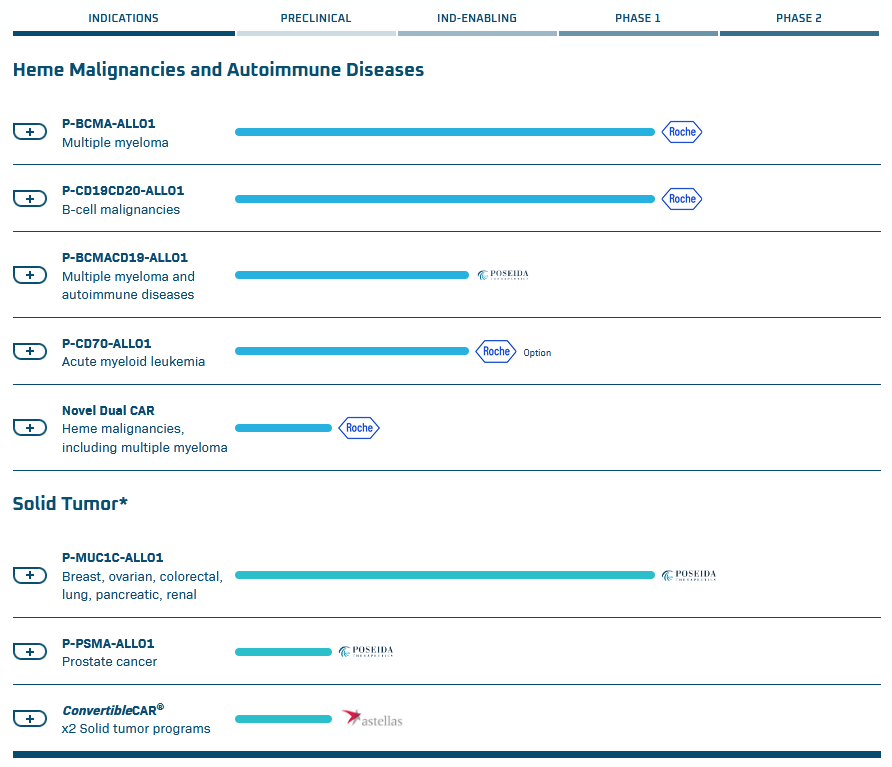Expand the P-BCMA-ALLO1 row details
The image size is (892, 767).
[x=30, y=132]
